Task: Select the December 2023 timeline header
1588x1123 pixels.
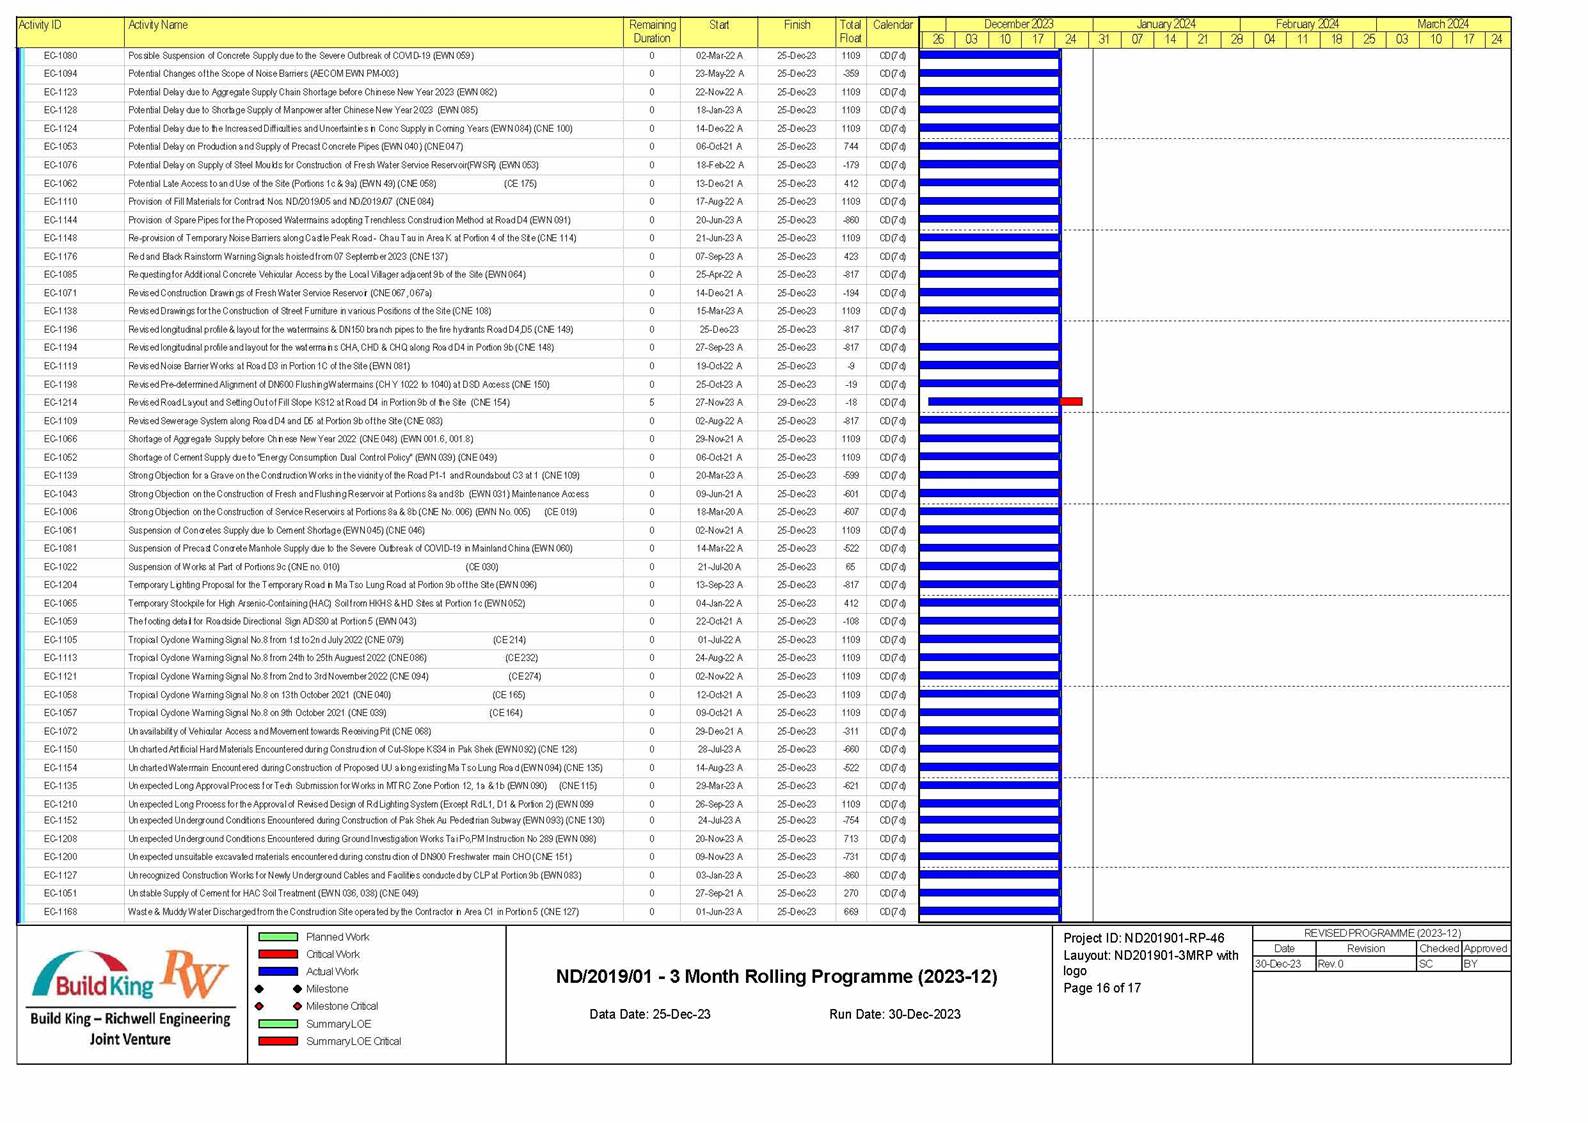Action: tap(1017, 24)
